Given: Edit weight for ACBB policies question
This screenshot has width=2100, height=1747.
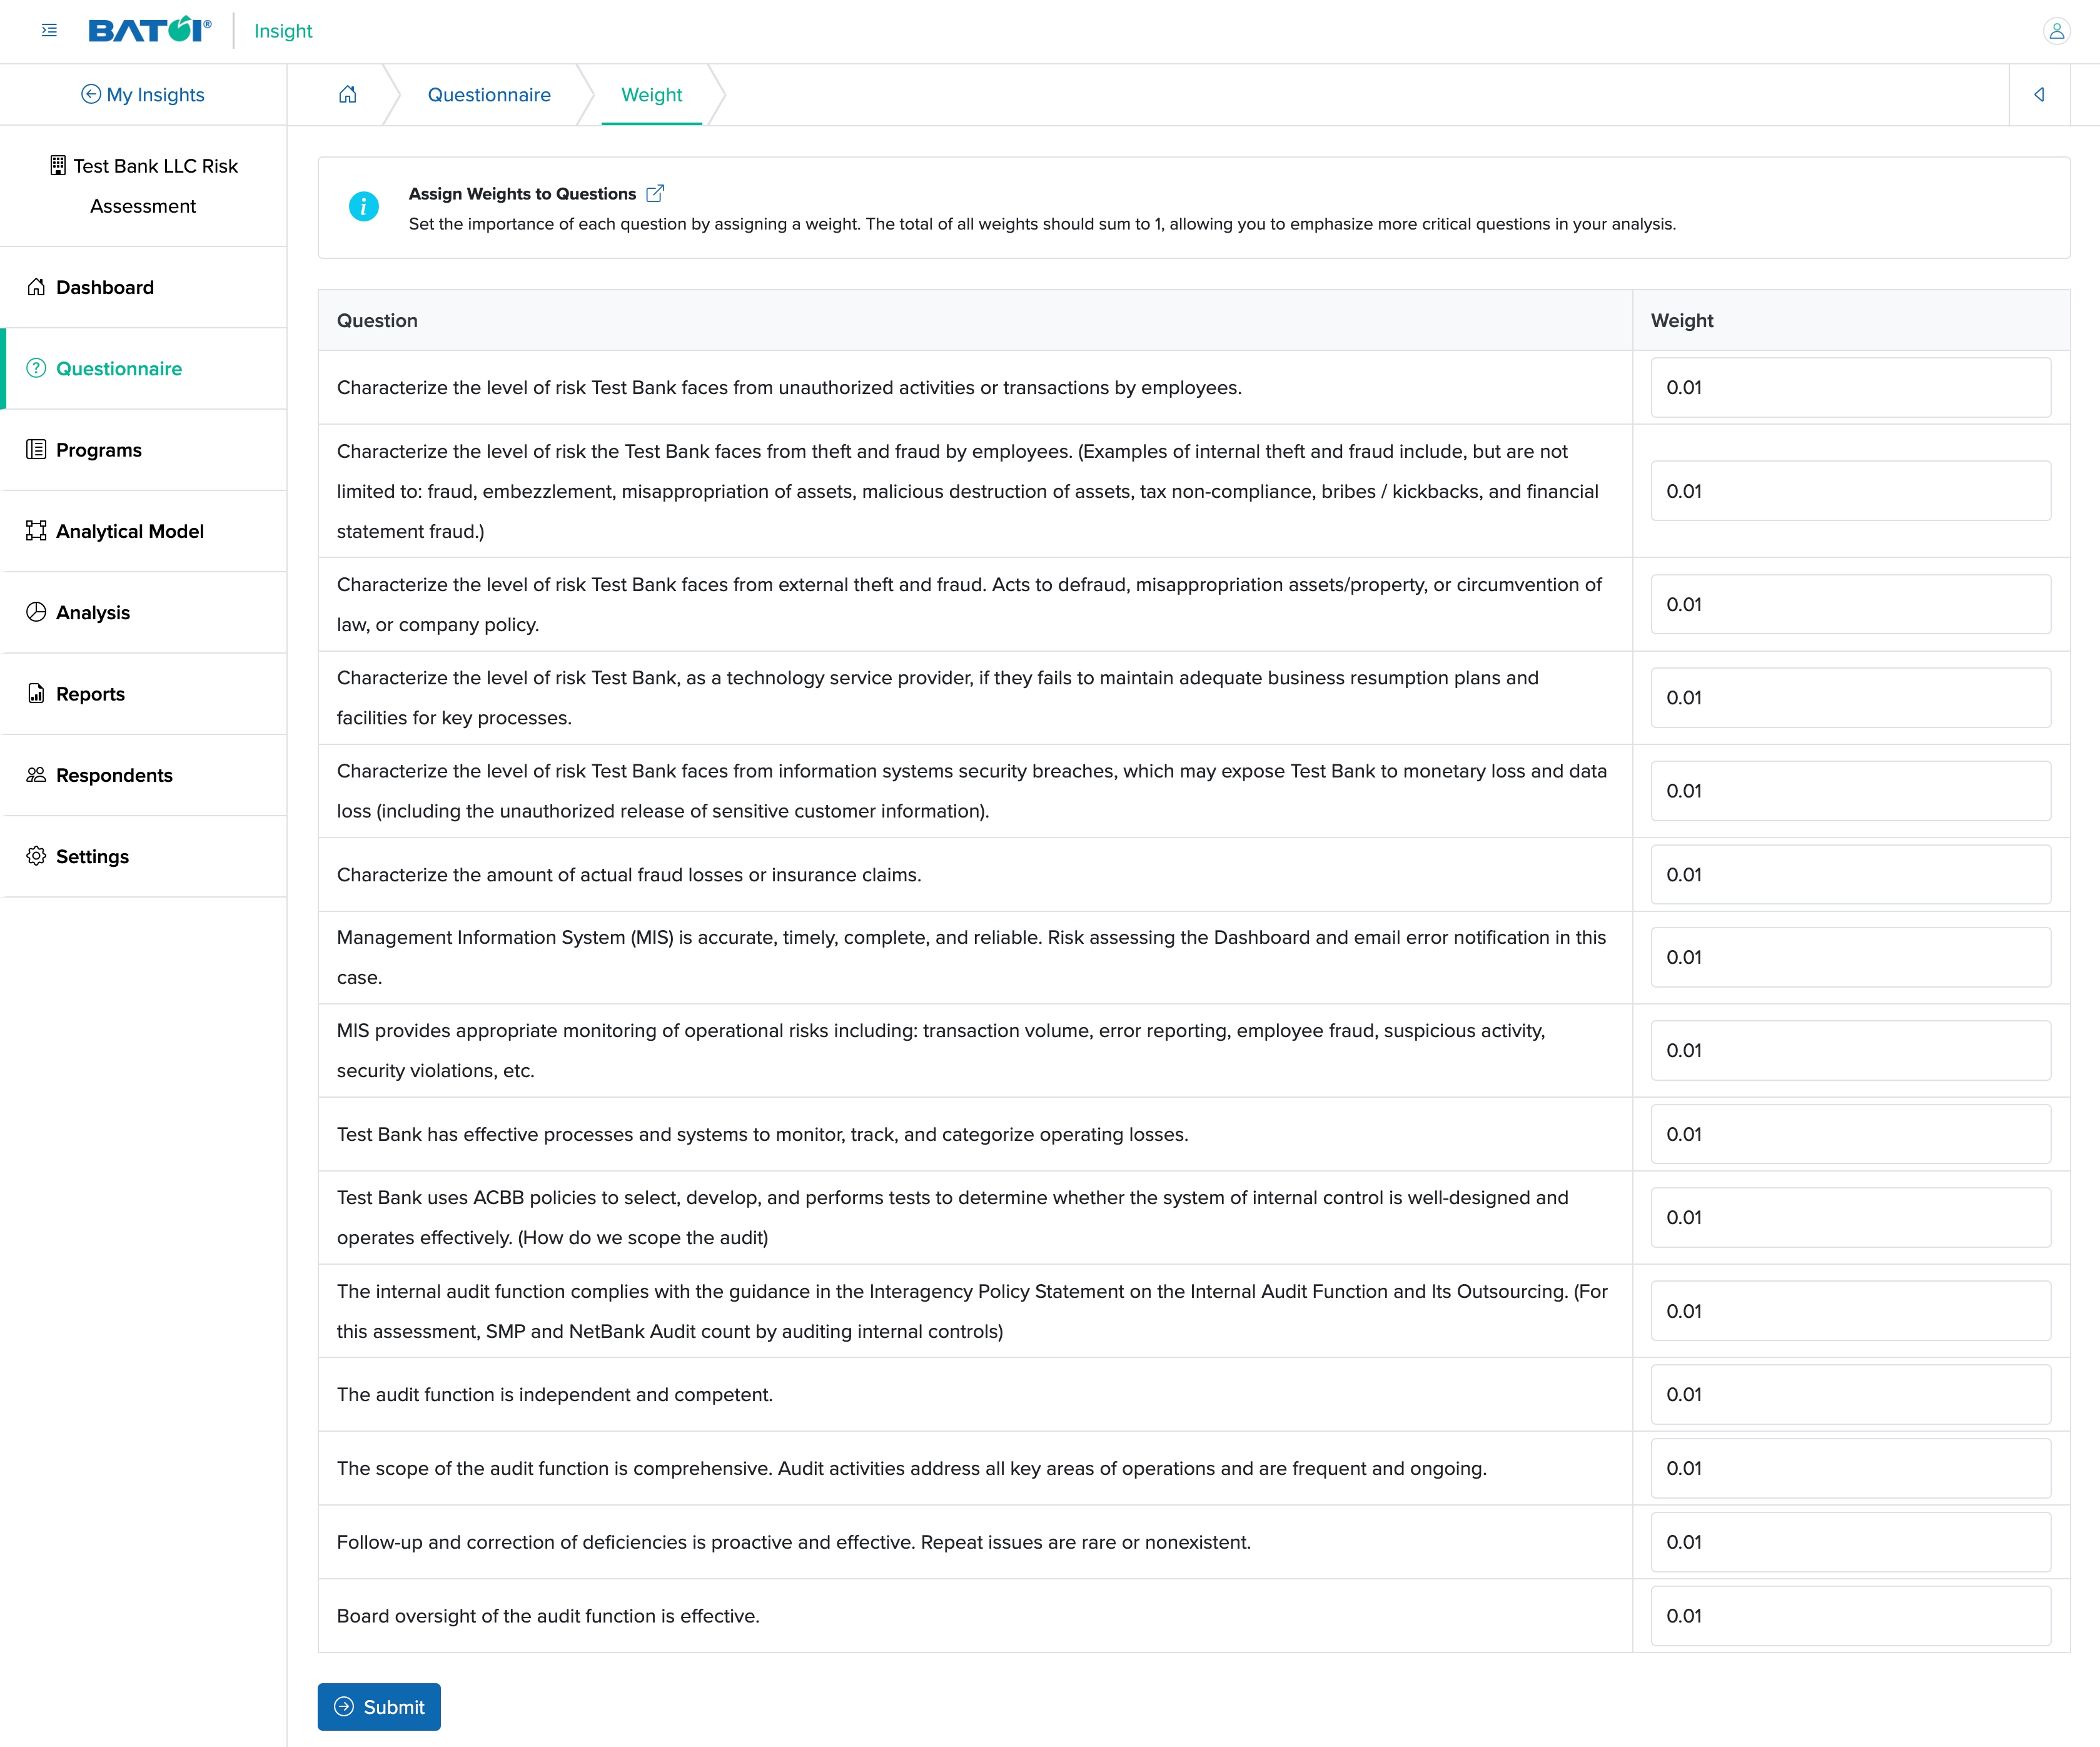Looking at the screenshot, I should tap(1851, 1217).
